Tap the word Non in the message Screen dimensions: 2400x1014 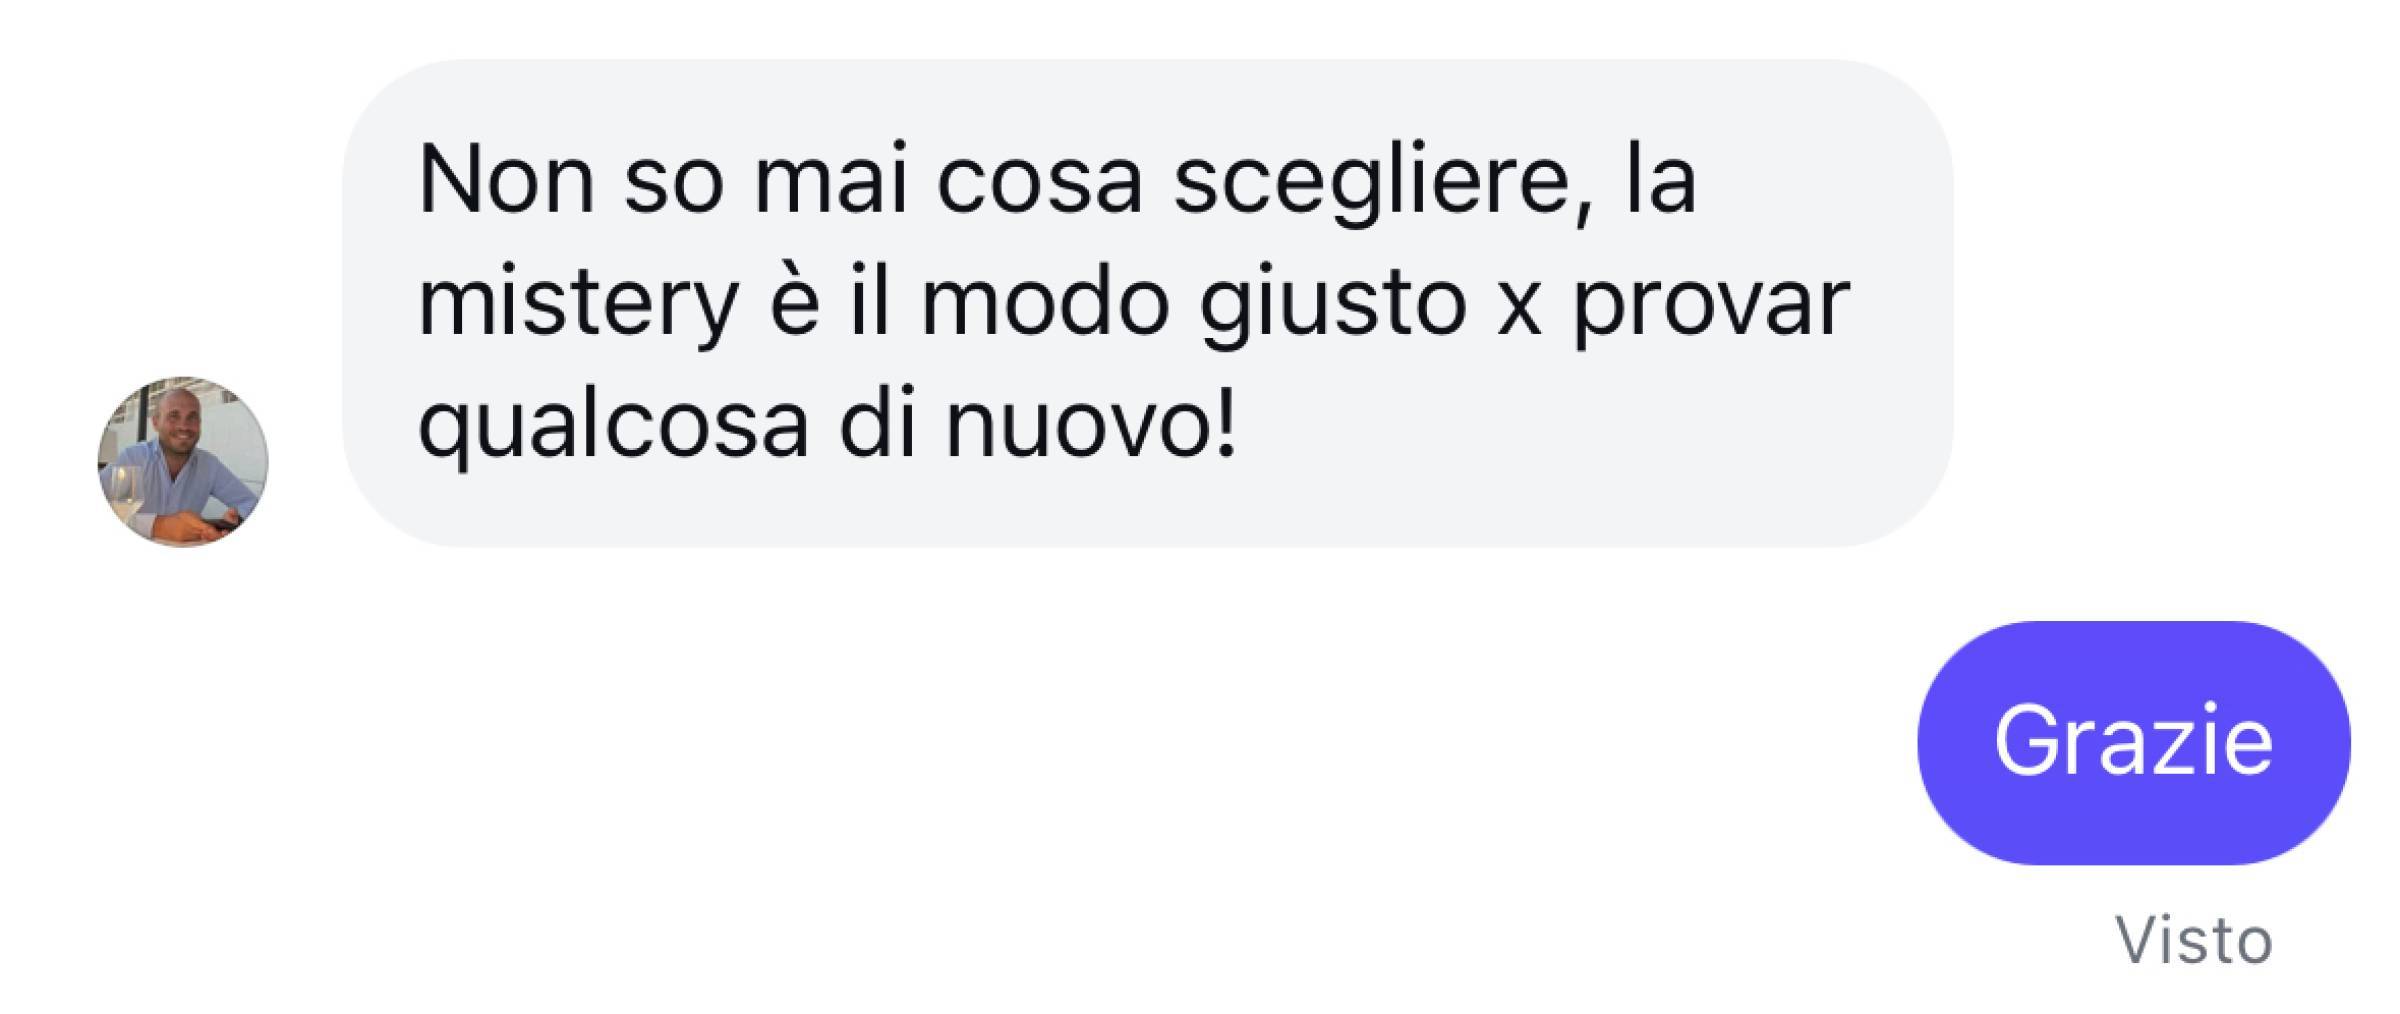click(507, 181)
